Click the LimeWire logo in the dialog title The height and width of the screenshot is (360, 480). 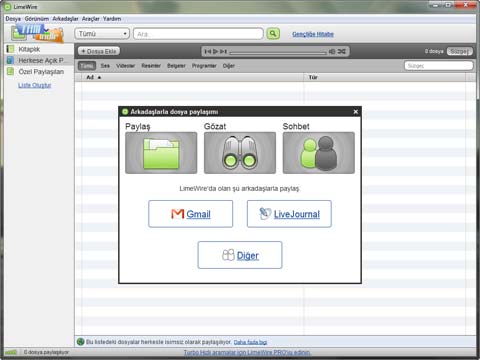click(125, 112)
